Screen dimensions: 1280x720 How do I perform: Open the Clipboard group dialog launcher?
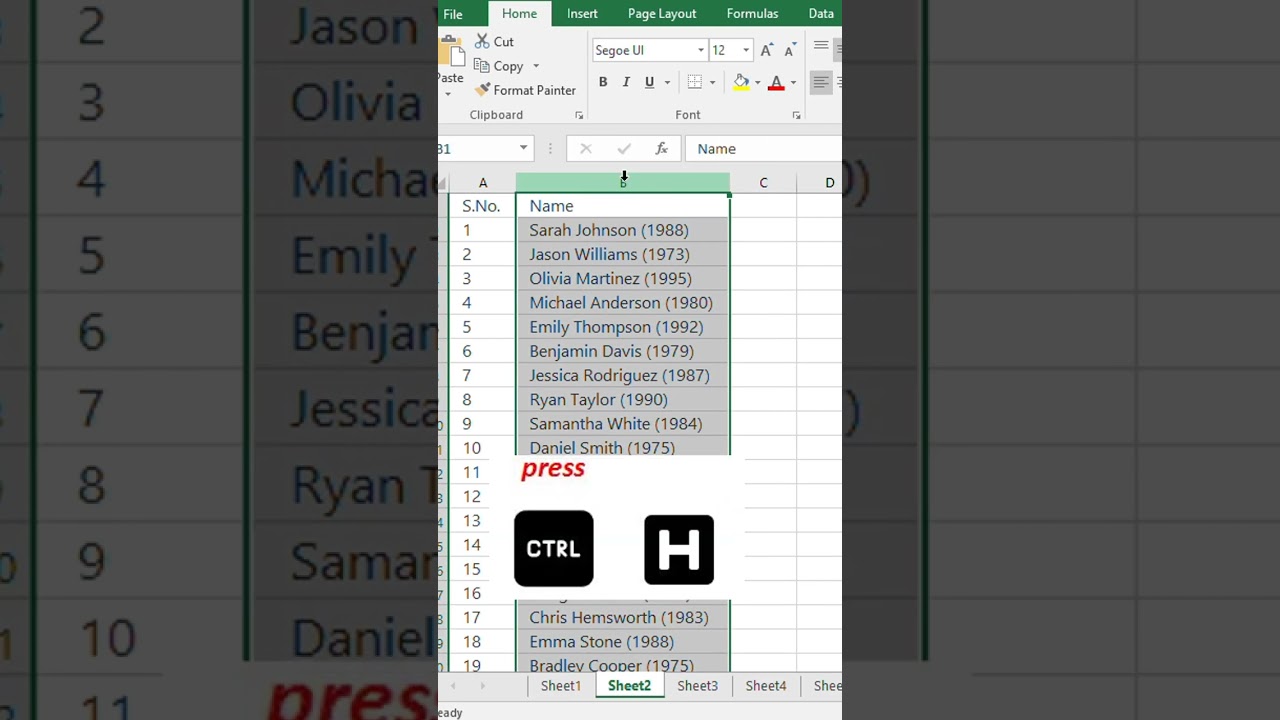pos(578,116)
